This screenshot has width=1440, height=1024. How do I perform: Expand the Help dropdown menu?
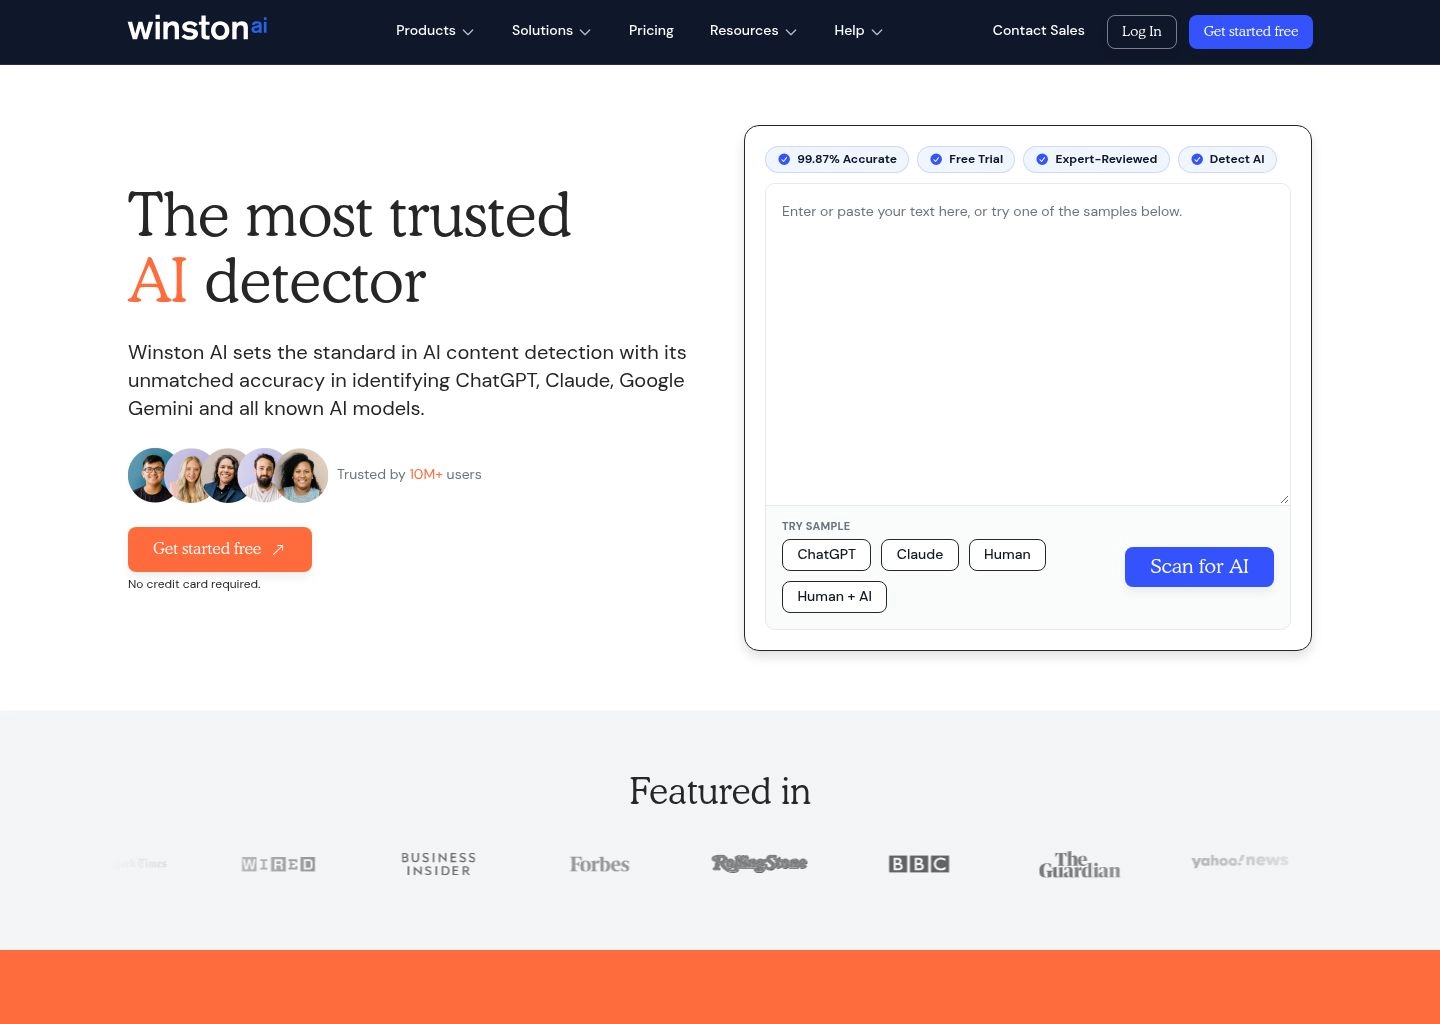coord(858,31)
